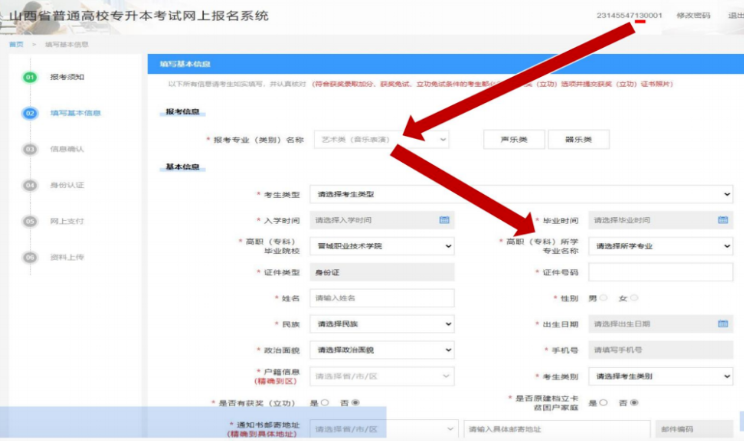The image size is (744, 441).
Task: Open calendar icon in 出生日期 field
Action: coord(723,324)
